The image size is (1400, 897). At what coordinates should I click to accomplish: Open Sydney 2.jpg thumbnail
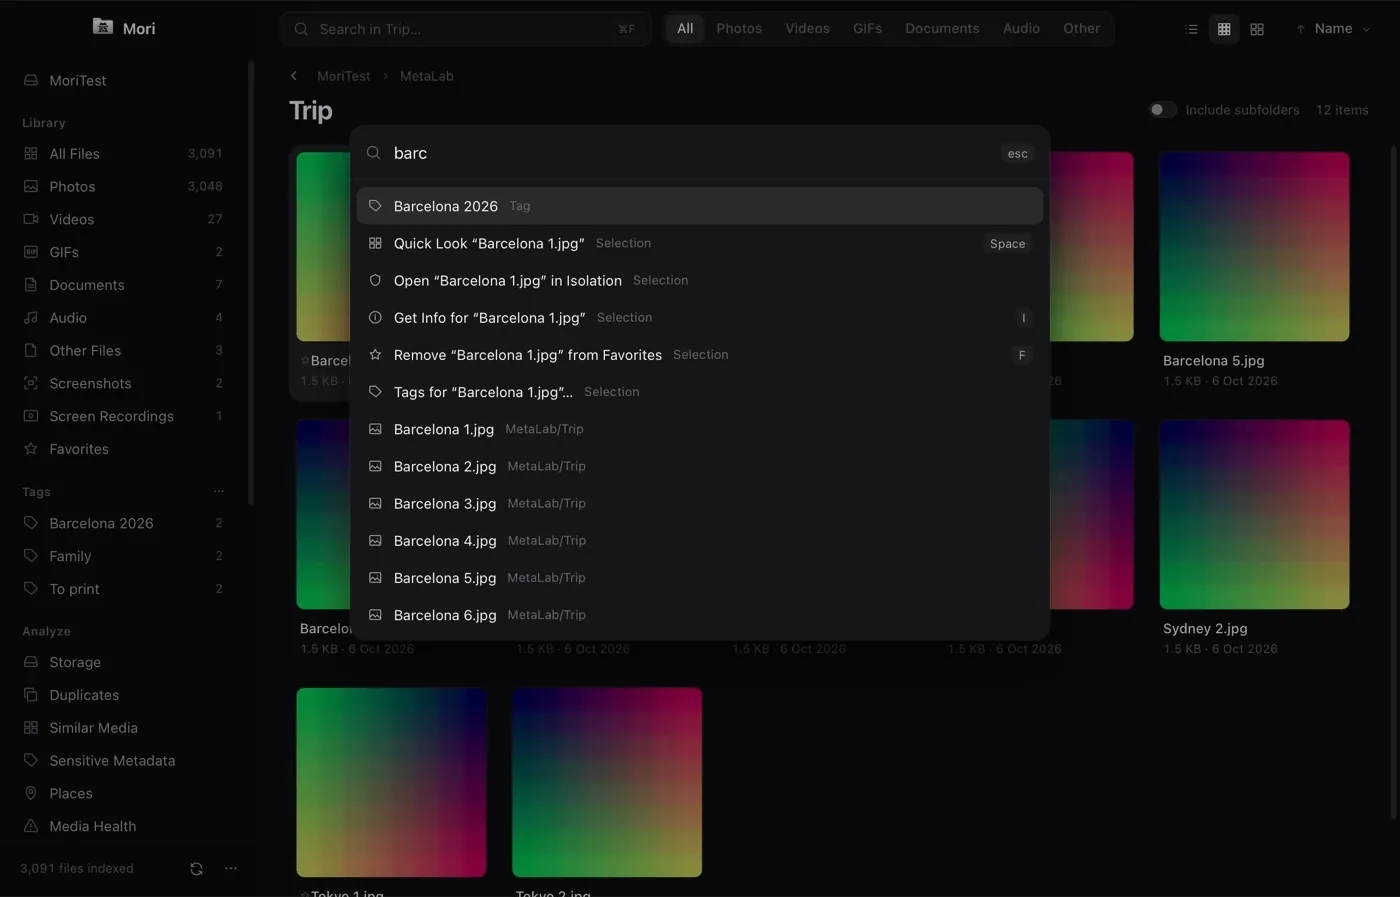click(1254, 515)
